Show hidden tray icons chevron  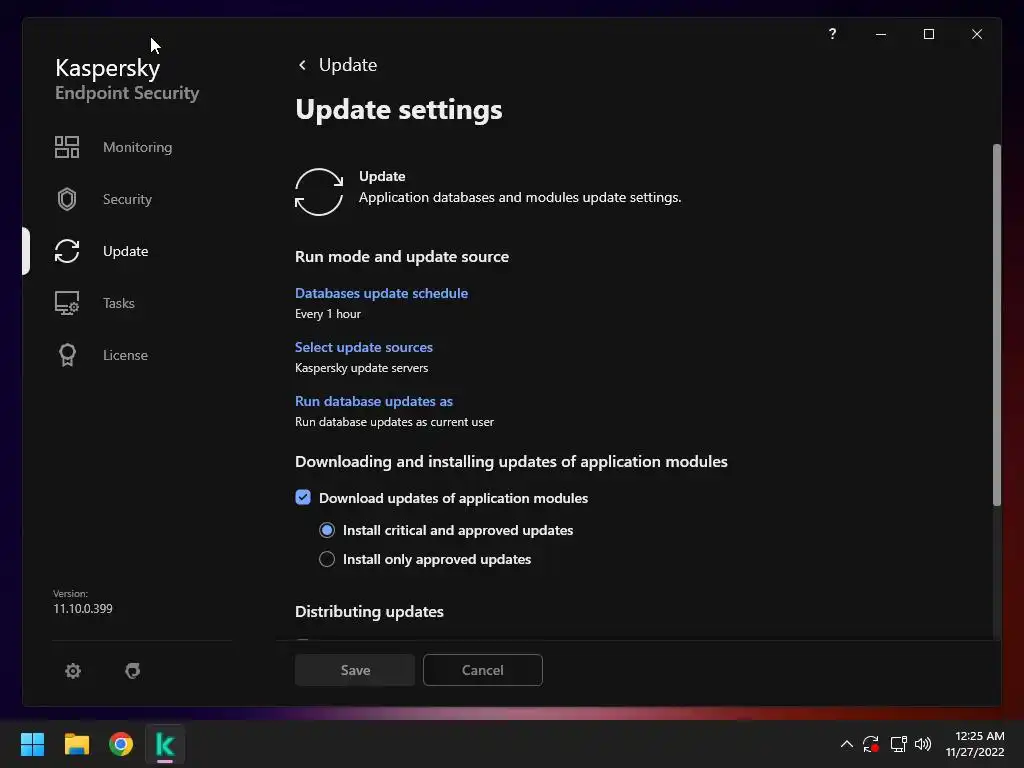[x=846, y=744]
